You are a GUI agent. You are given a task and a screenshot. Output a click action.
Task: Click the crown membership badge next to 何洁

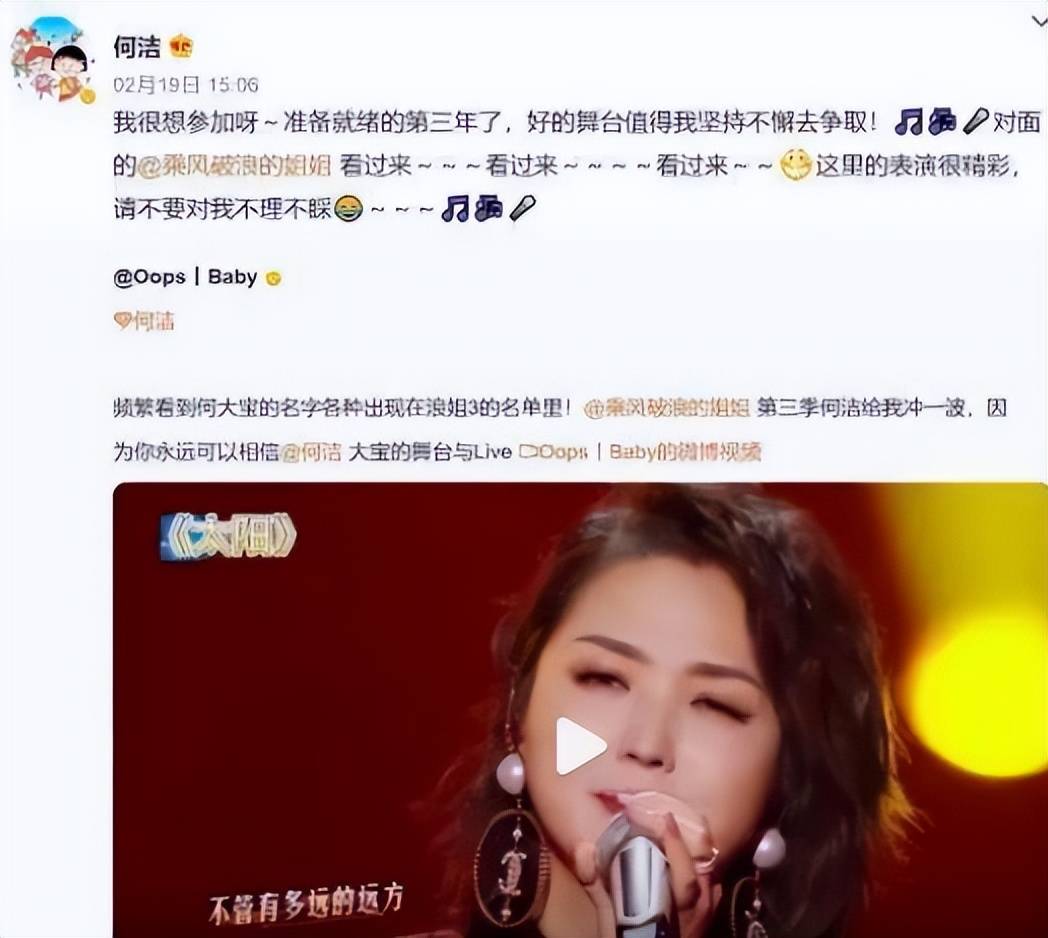(181, 46)
